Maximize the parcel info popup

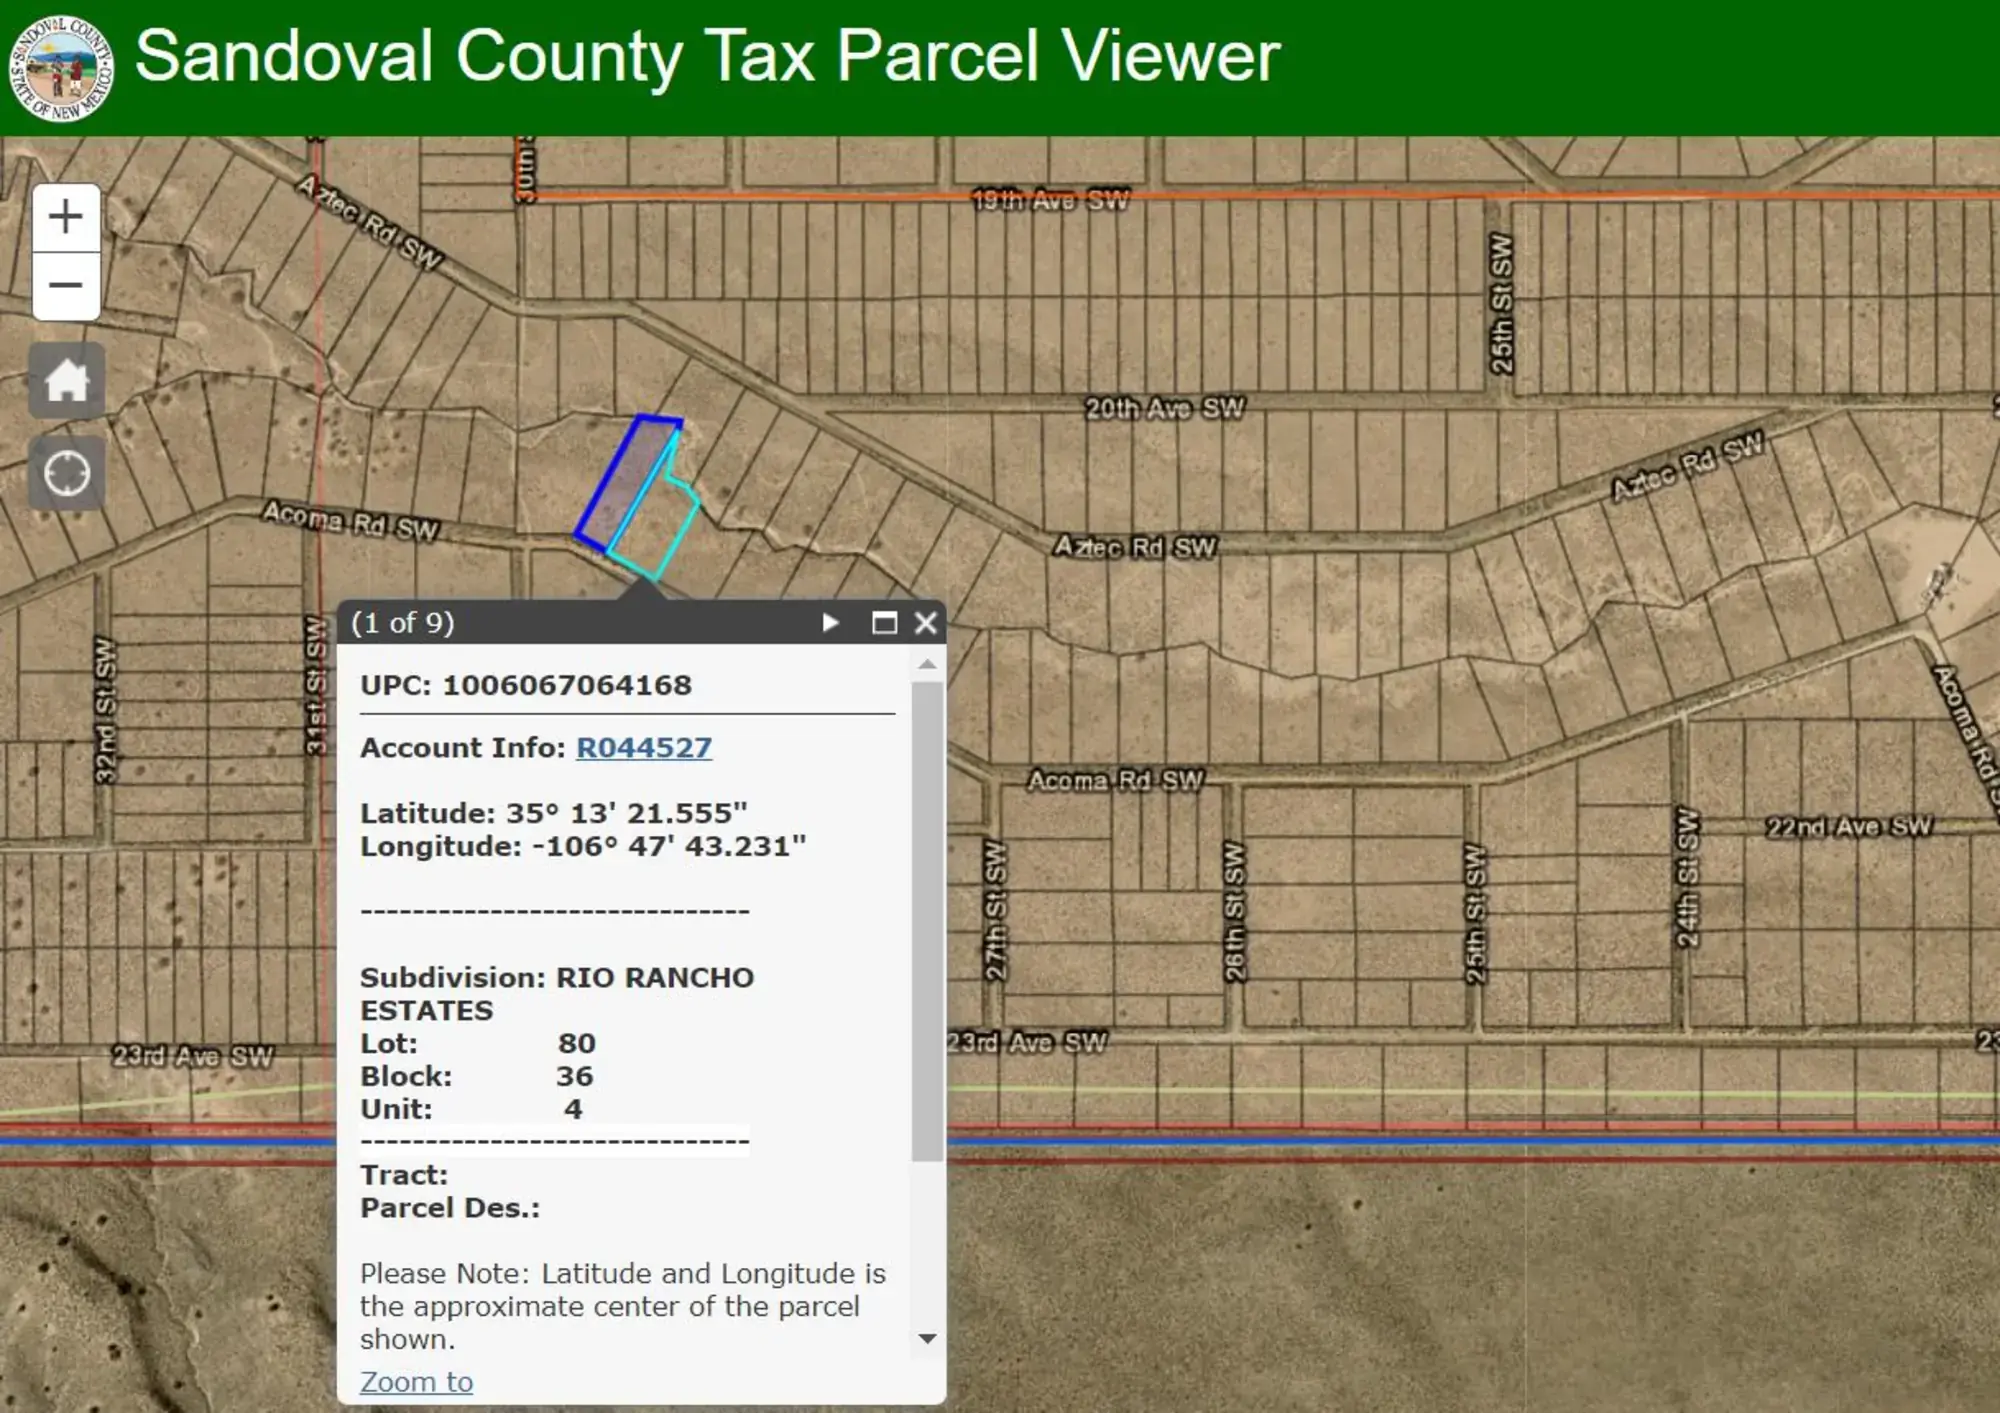click(x=884, y=623)
